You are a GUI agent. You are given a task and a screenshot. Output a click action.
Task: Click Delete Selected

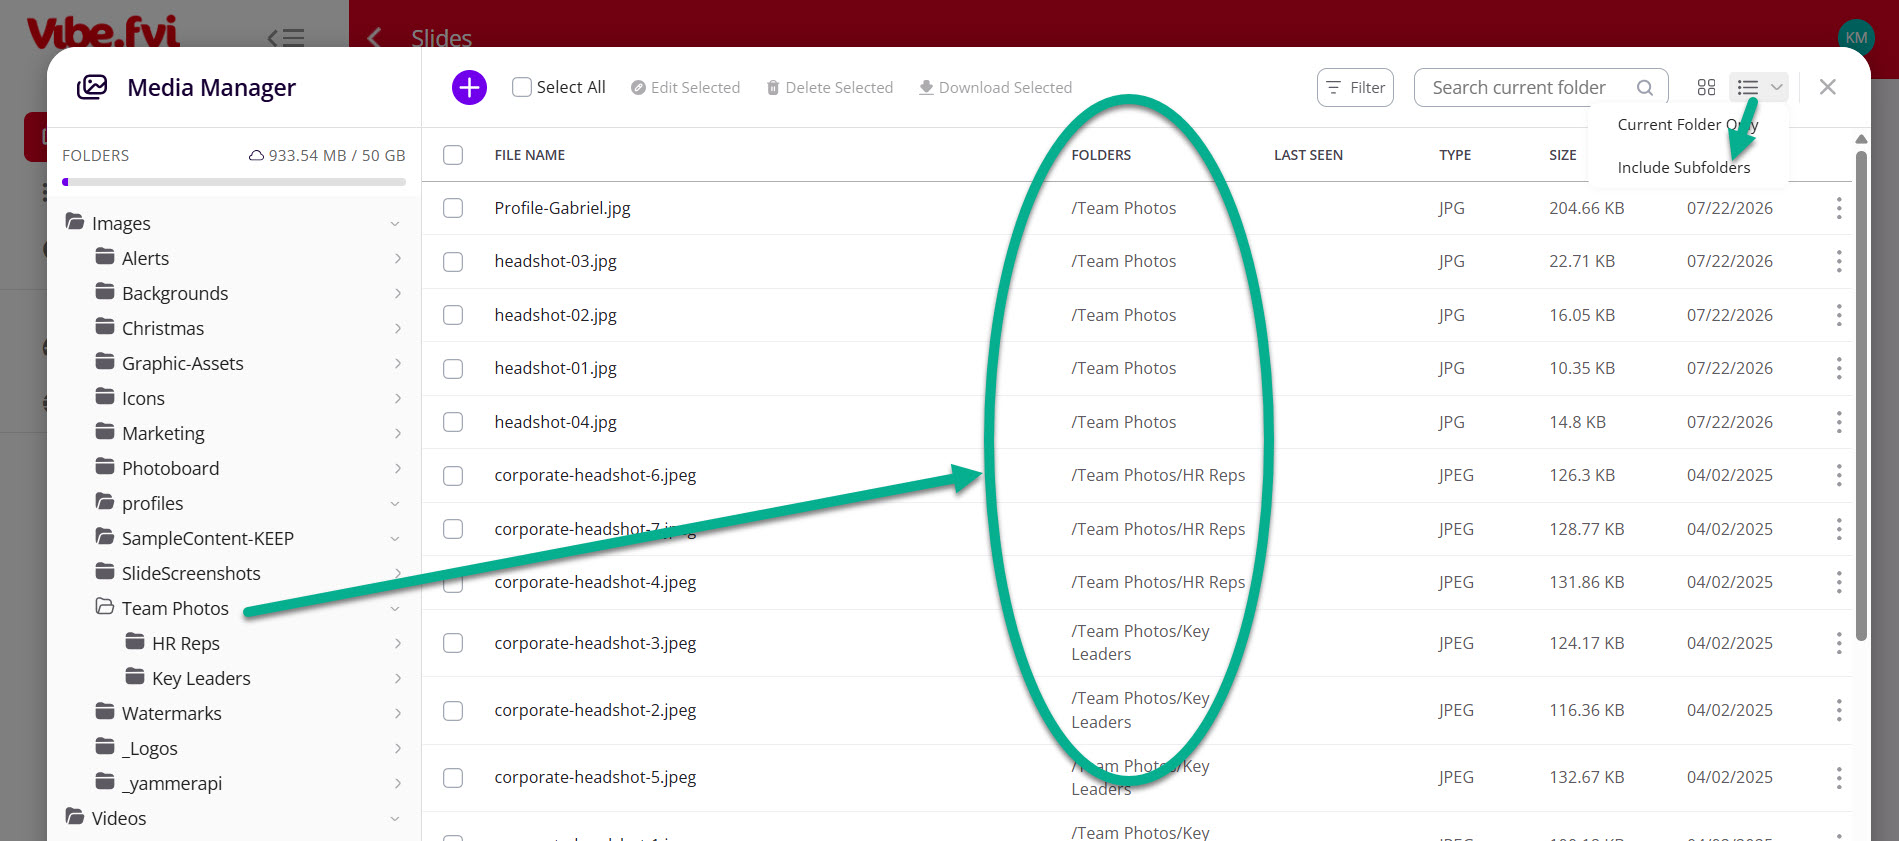click(x=829, y=88)
